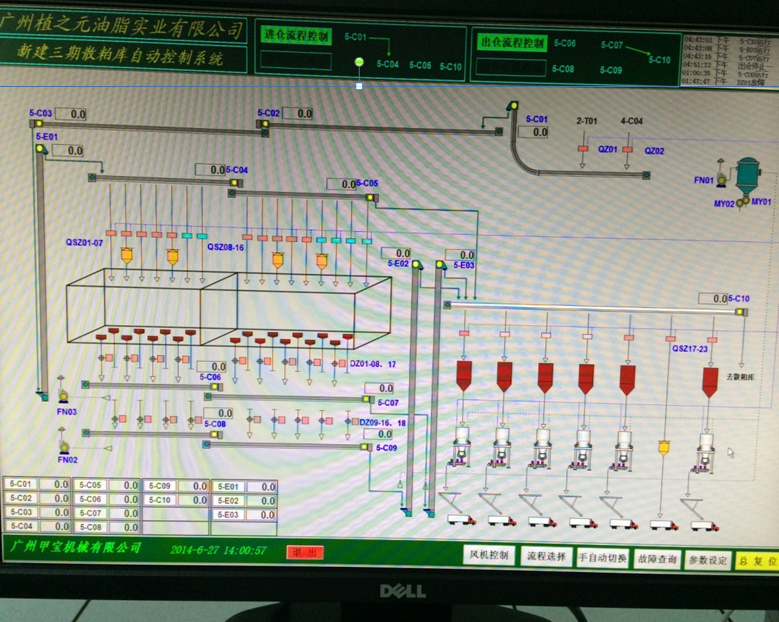Image resolution: width=779 pixels, height=622 pixels.
Task: Click the yellow motor at 5-C10 conveyor end
Action: [x=741, y=312]
